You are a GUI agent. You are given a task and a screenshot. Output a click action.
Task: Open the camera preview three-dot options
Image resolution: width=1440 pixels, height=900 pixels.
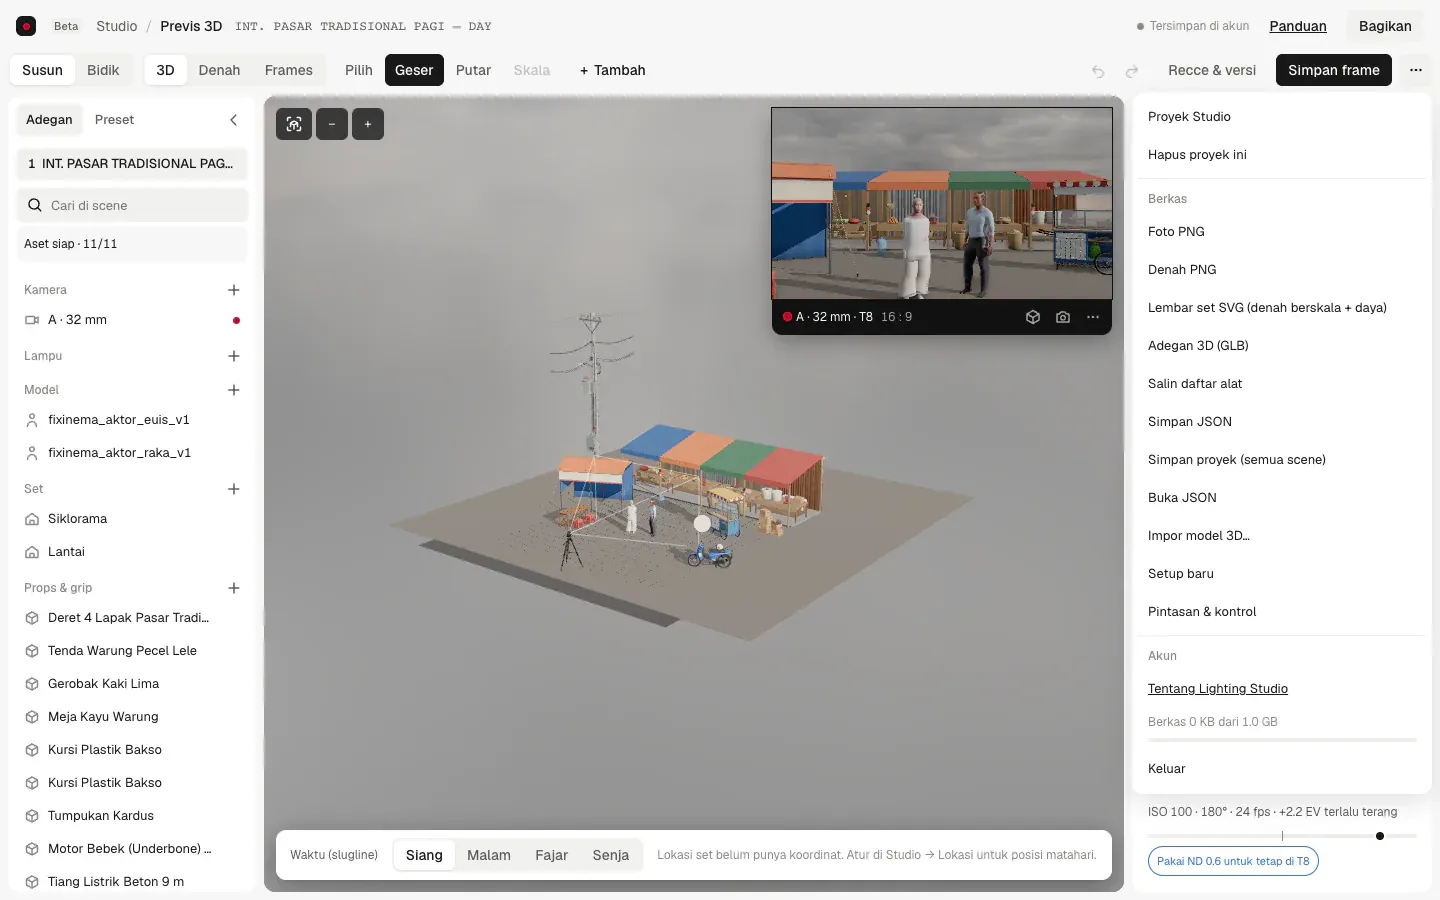tap(1093, 317)
